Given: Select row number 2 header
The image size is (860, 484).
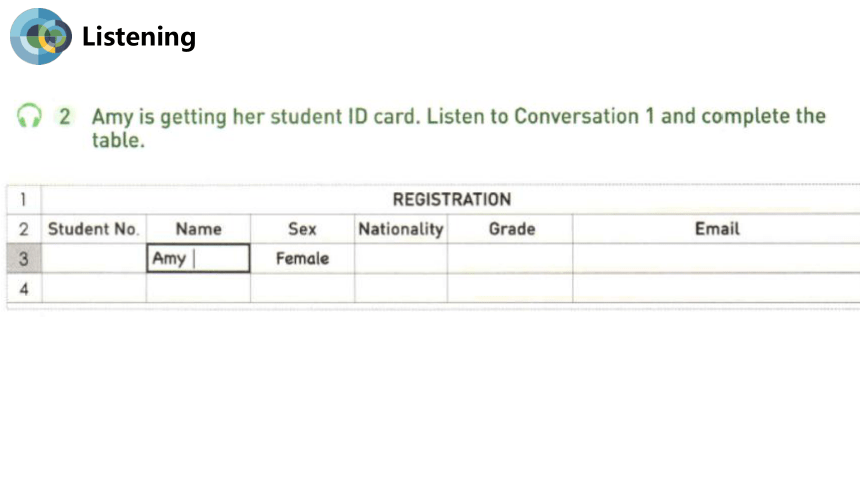Looking at the screenshot, I should [24, 229].
